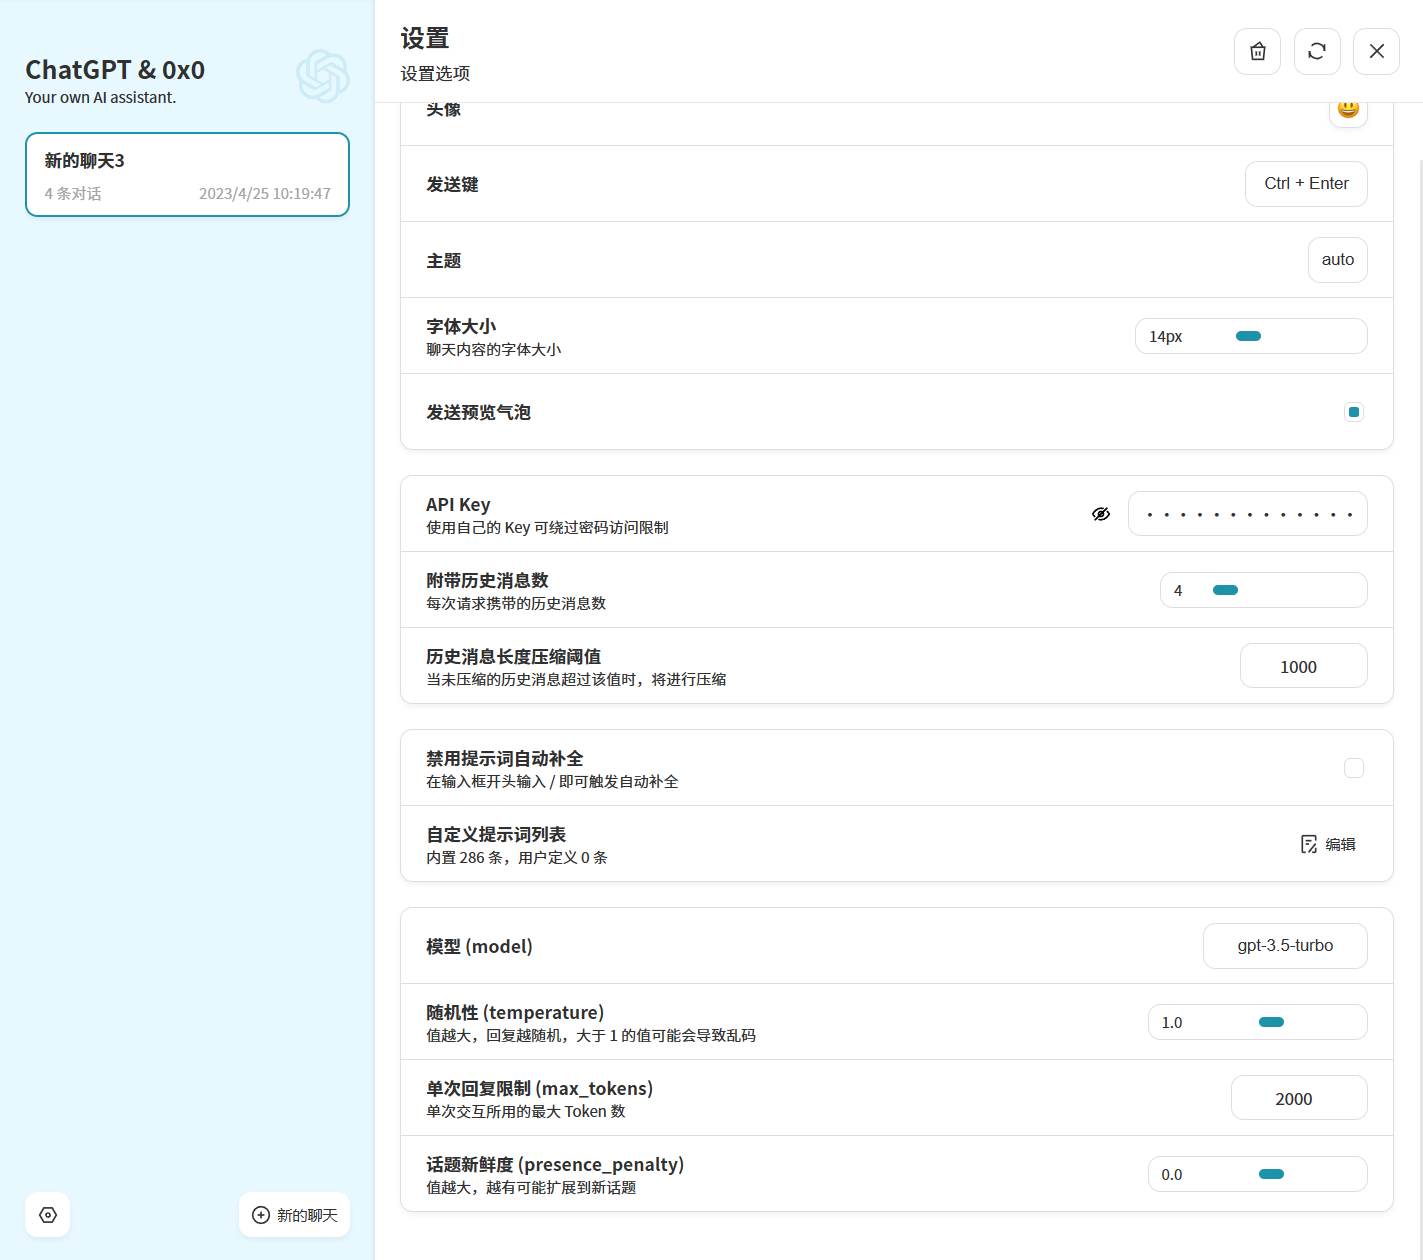The image size is (1423, 1260).
Task: Click the reset/refresh icon in settings header
Action: 1317,51
